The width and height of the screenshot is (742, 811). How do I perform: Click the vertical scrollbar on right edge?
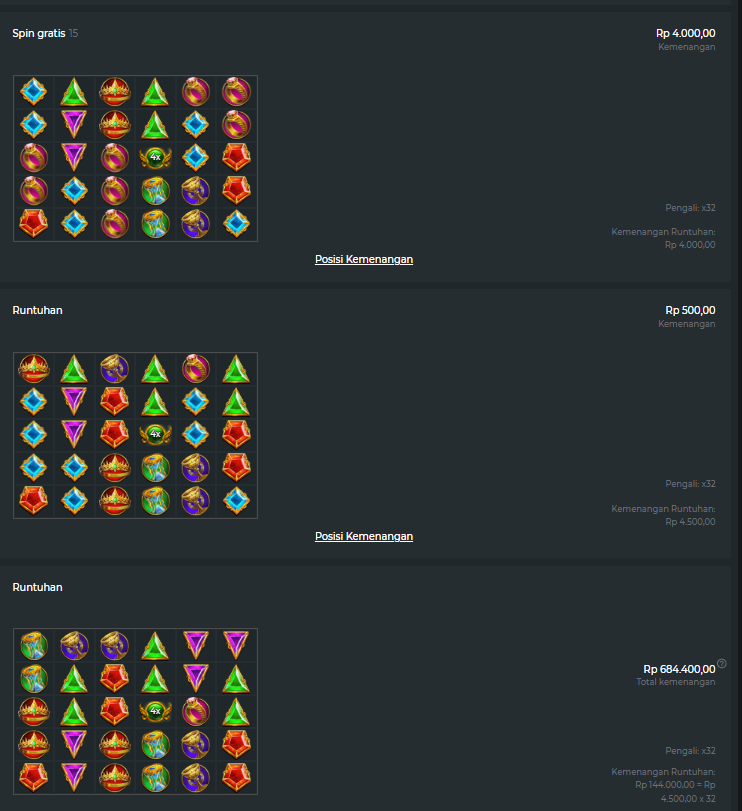tap(736, 406)
